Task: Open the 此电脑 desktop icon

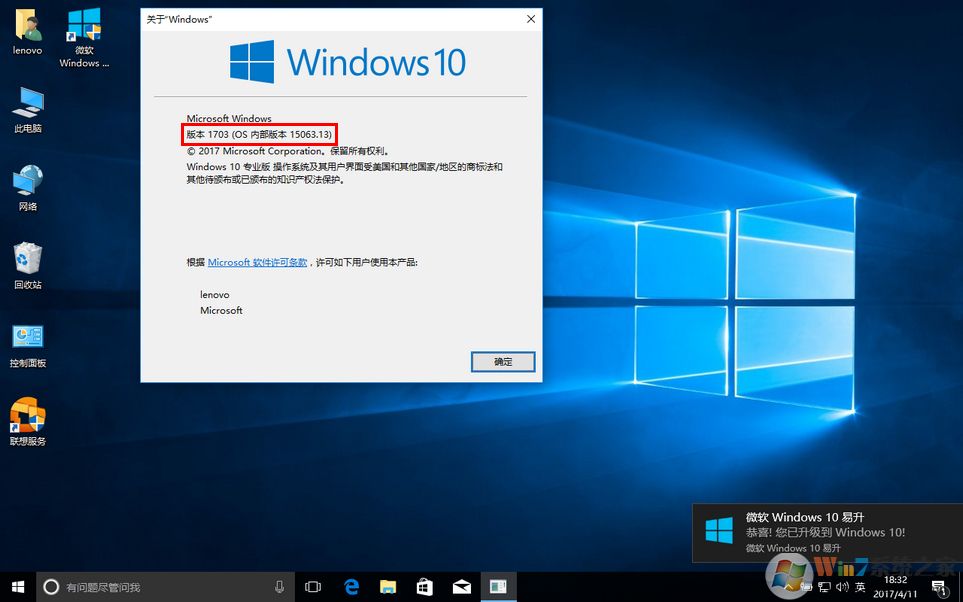Action: (x=28, y=111)
